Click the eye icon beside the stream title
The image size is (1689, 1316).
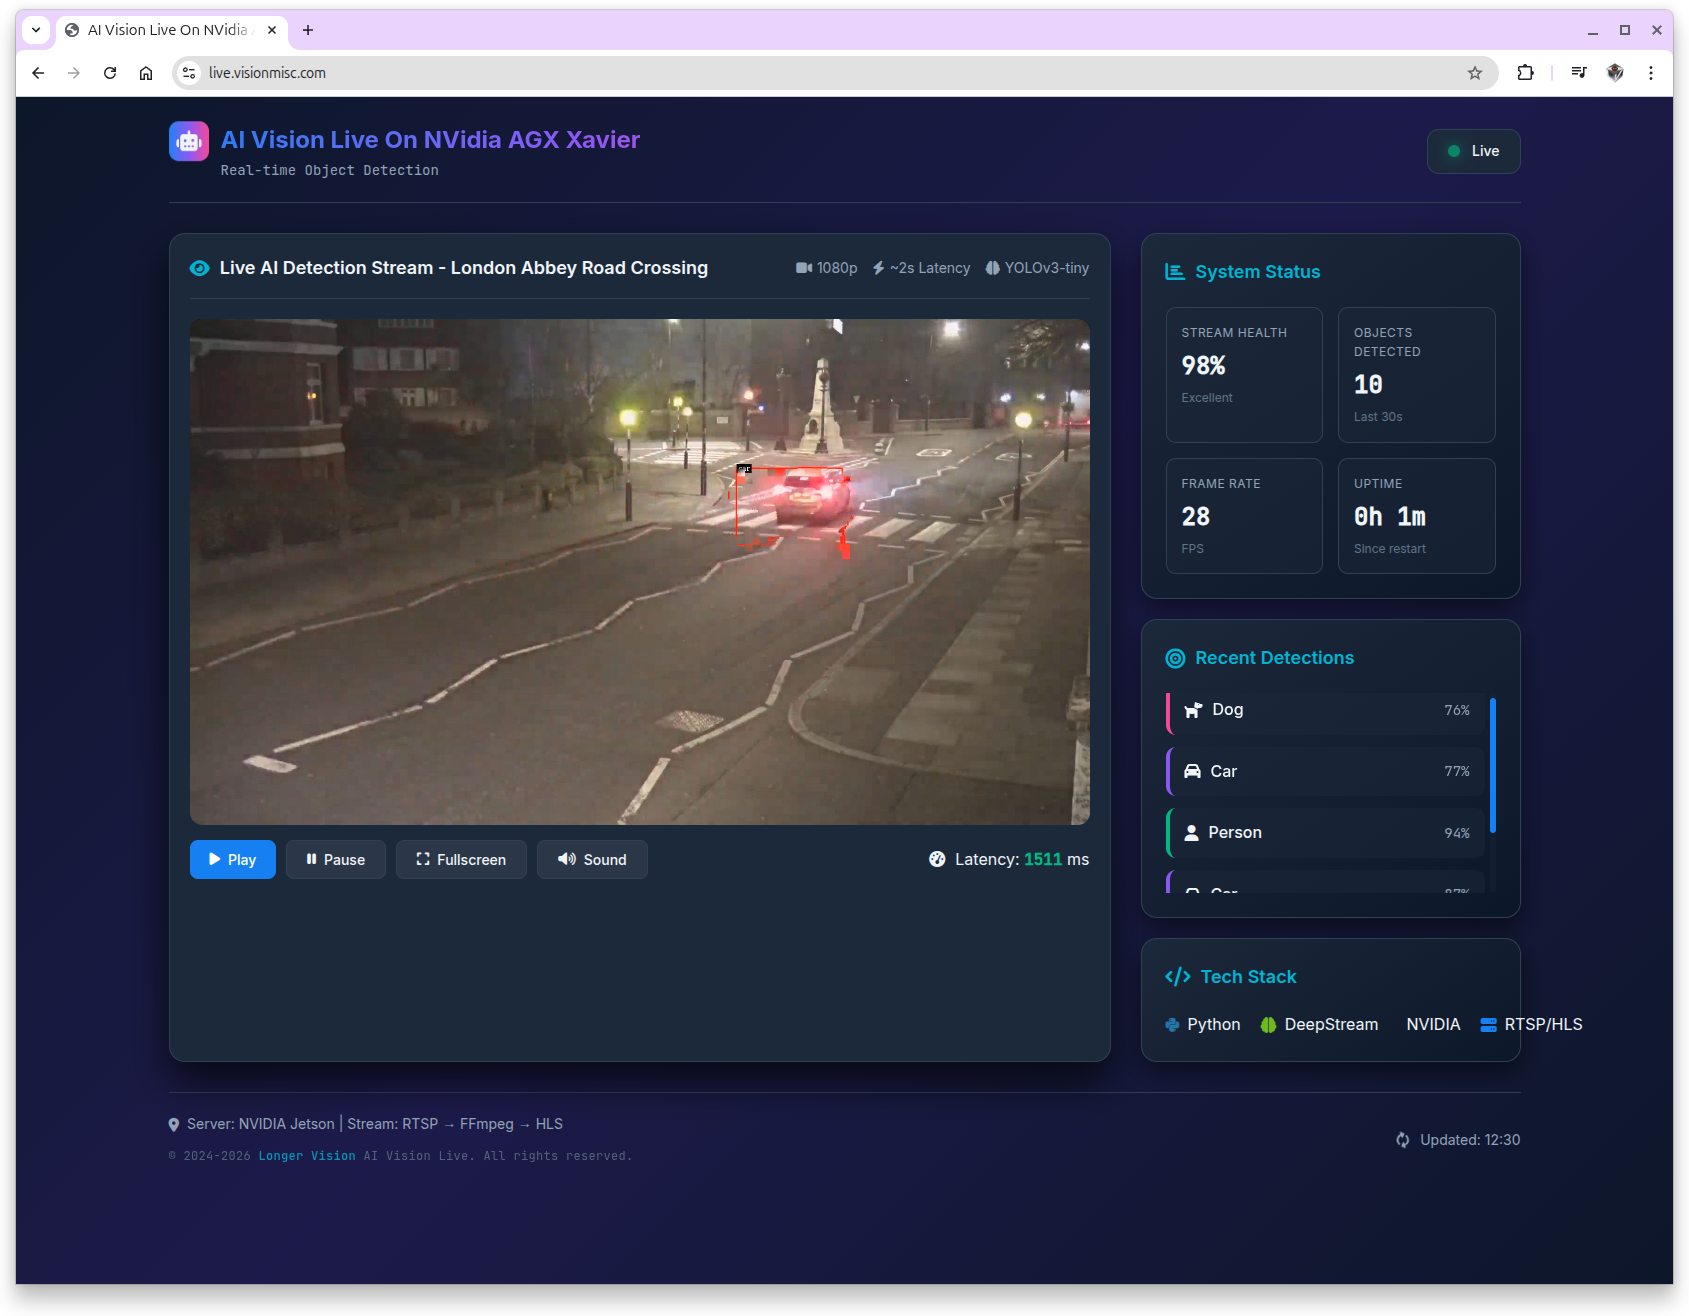coord(200,268)
